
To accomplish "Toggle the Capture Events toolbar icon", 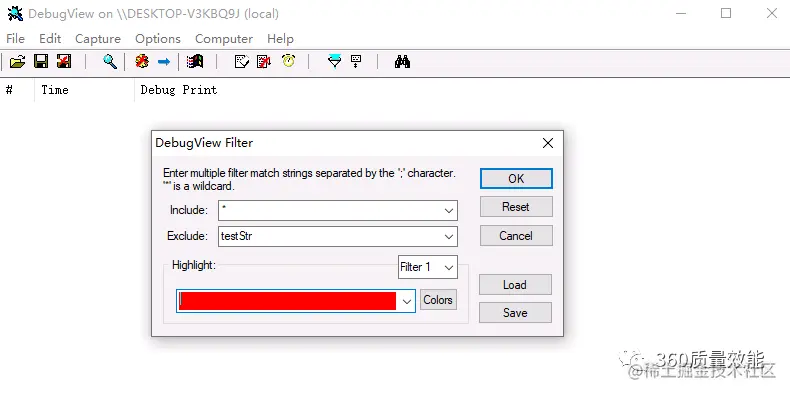I will pos(195,62).
